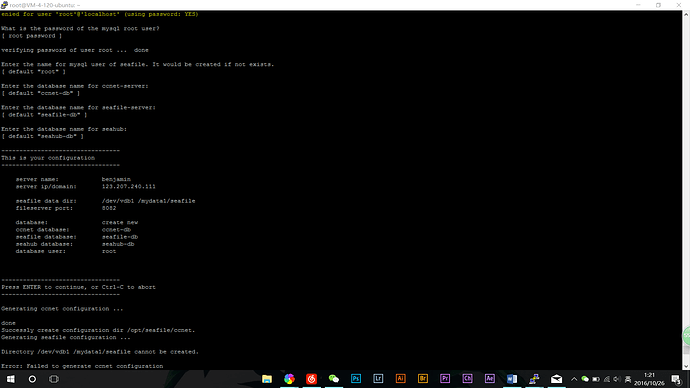Open File Explorer from the taskbar
This screenshot has width=690, height=388.
coord(267,379)
